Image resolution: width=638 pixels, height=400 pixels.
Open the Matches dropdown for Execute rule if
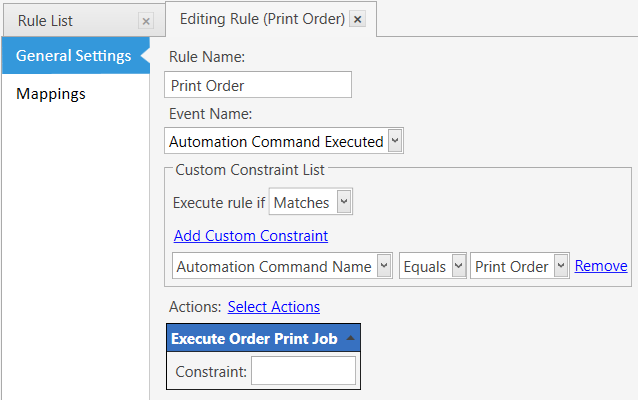[x=310, y=201]
